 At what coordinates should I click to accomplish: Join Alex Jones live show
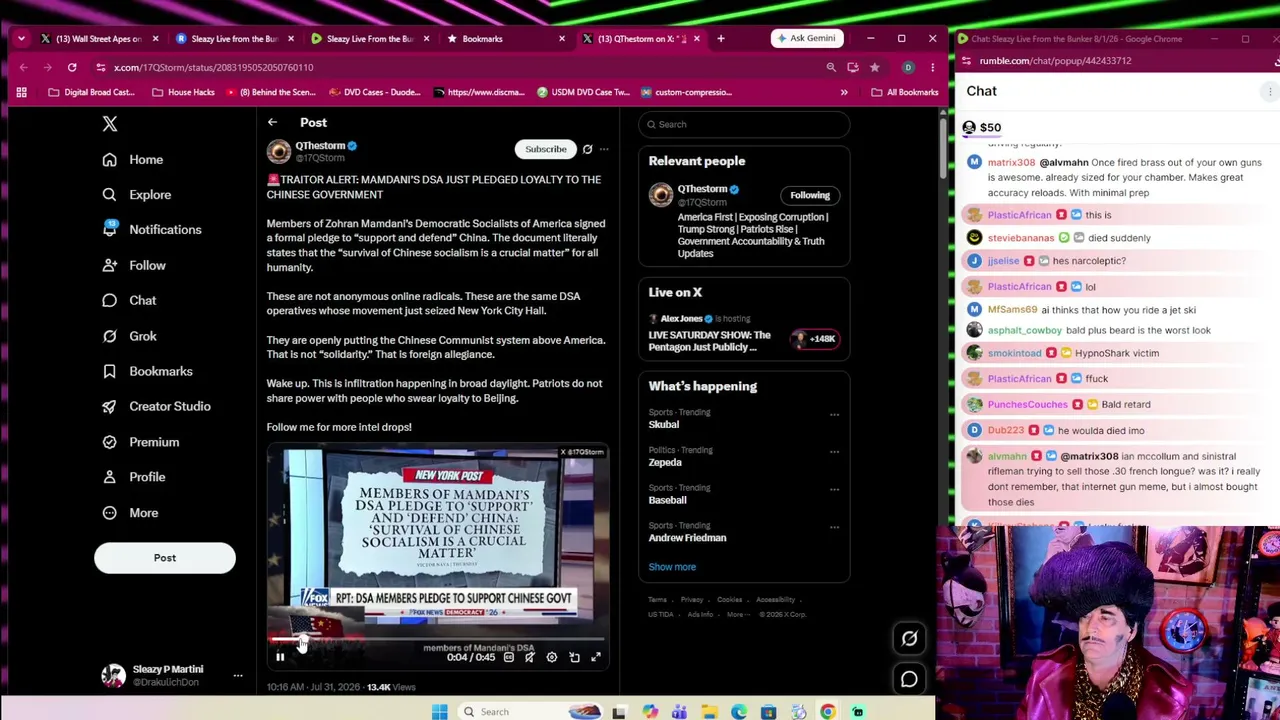pyautogui.click(x=744, y=335)
